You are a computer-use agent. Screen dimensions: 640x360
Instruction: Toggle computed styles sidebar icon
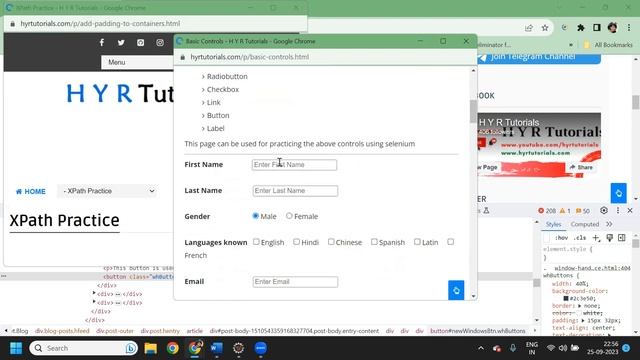[622, 238]
